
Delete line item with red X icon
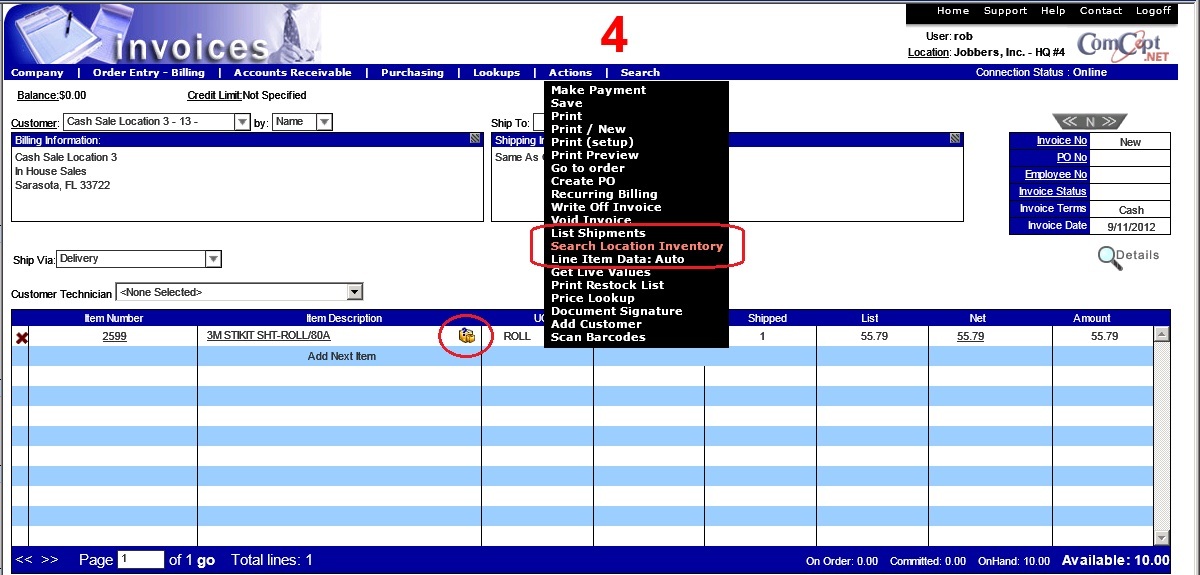click(21, 338)
